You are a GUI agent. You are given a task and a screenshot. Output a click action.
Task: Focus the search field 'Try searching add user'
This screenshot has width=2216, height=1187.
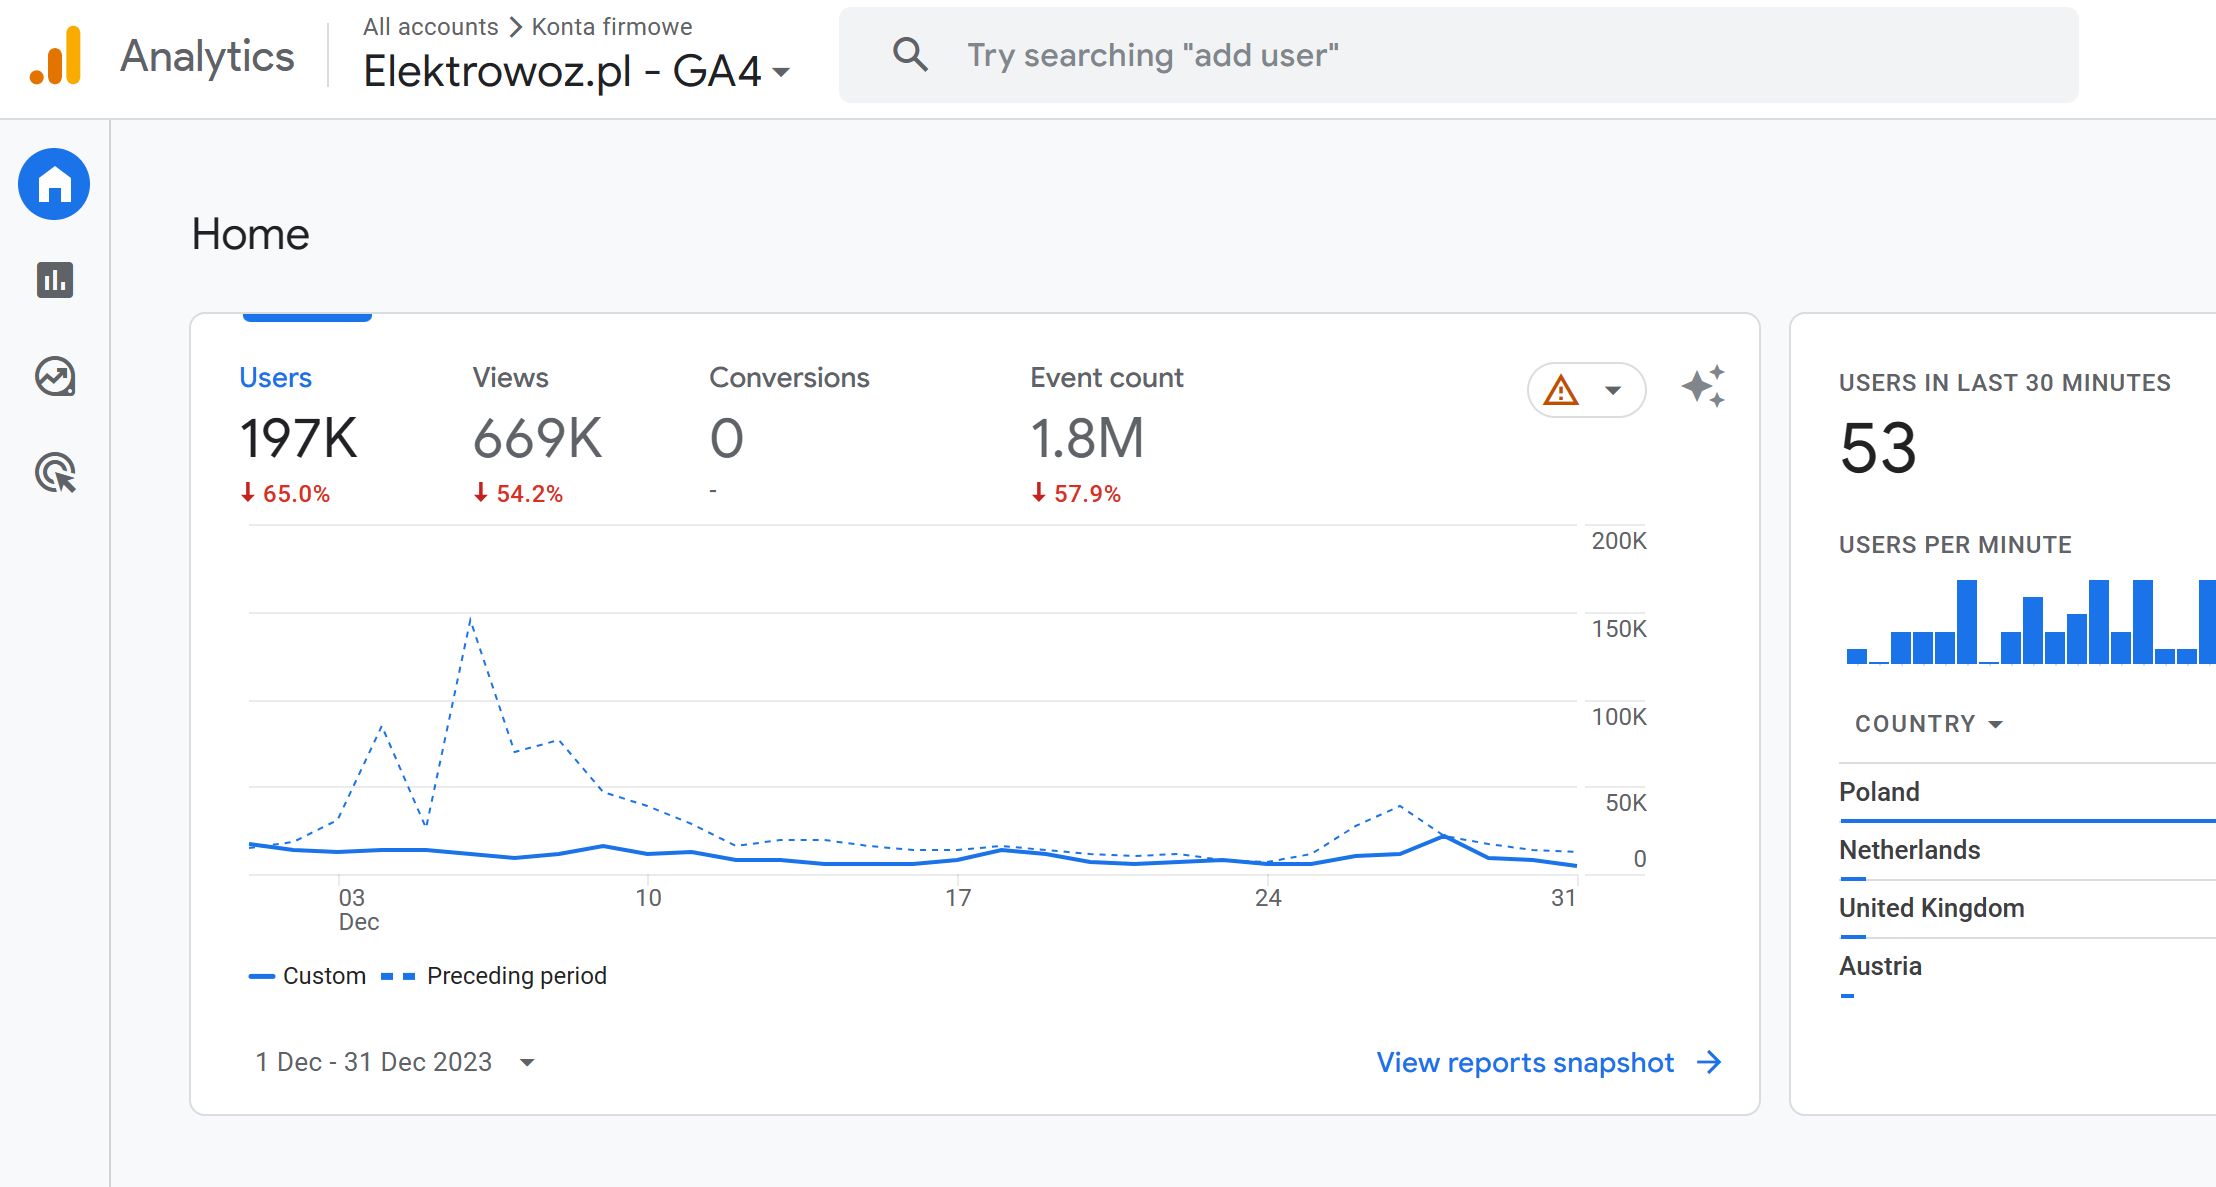point(1458,55)
